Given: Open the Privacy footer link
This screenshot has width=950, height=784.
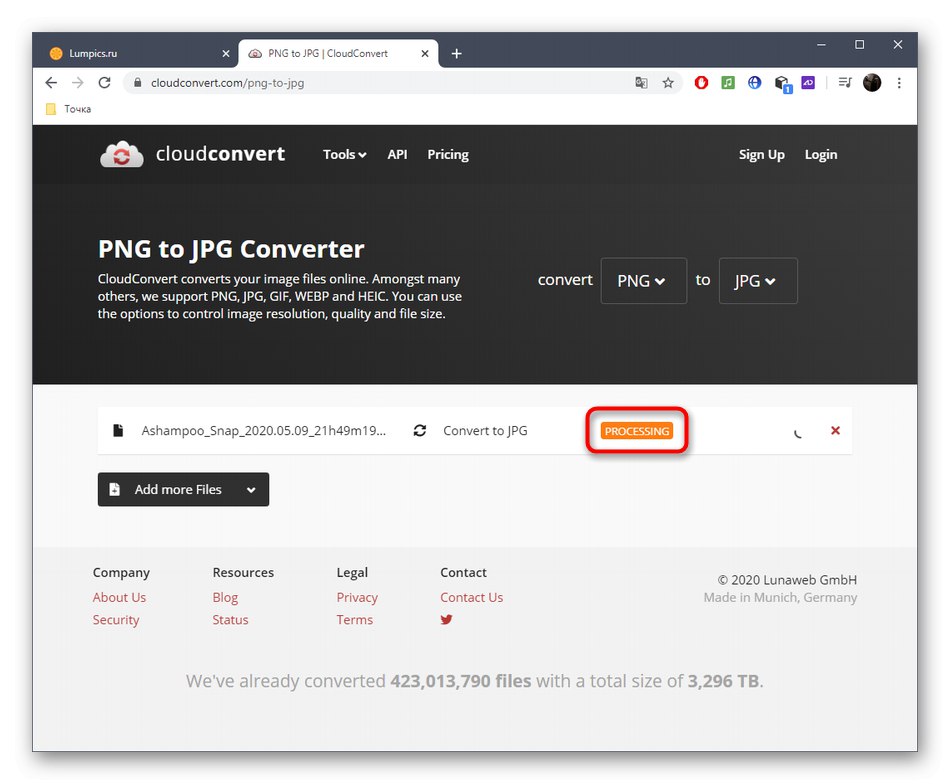Looking at the screenshot, I should coord(357,597).
